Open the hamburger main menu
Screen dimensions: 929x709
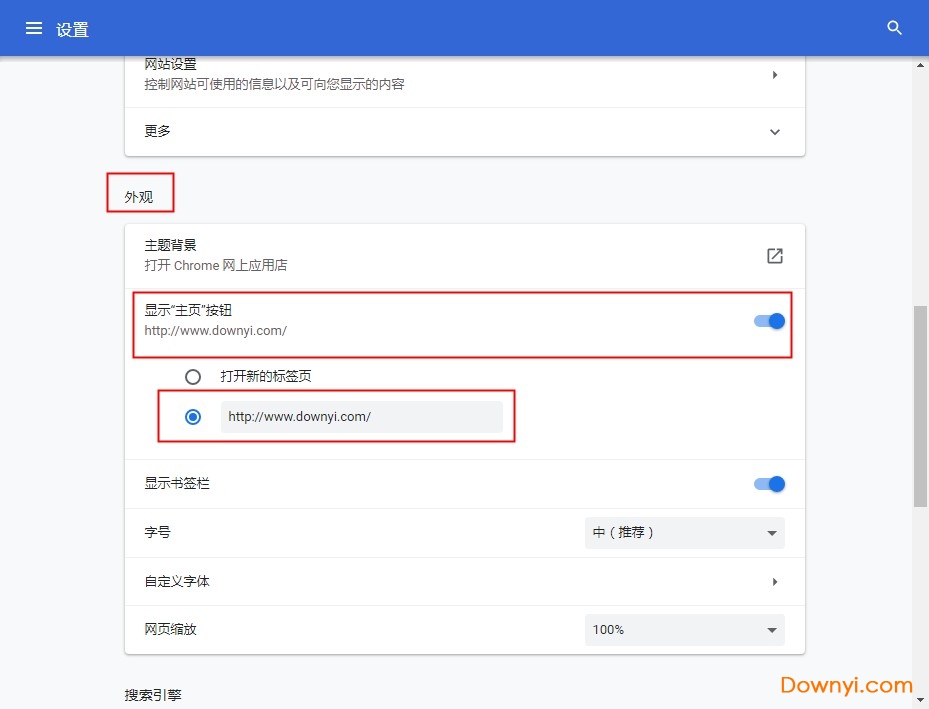point(34,28)
